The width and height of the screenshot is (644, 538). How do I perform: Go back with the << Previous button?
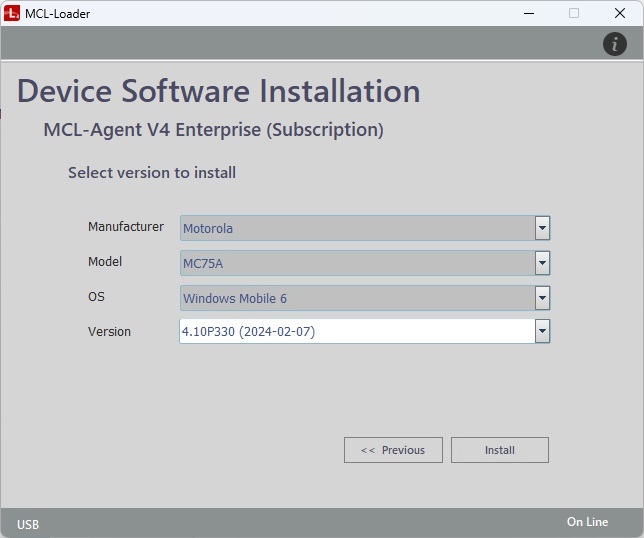point(393,450)
